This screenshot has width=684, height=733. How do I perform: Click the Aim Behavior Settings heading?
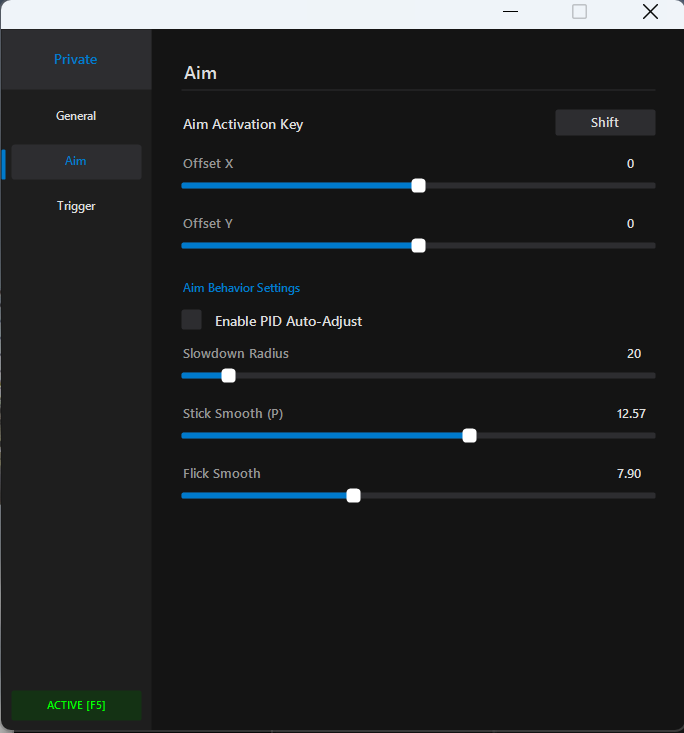(x=241, y=288)
